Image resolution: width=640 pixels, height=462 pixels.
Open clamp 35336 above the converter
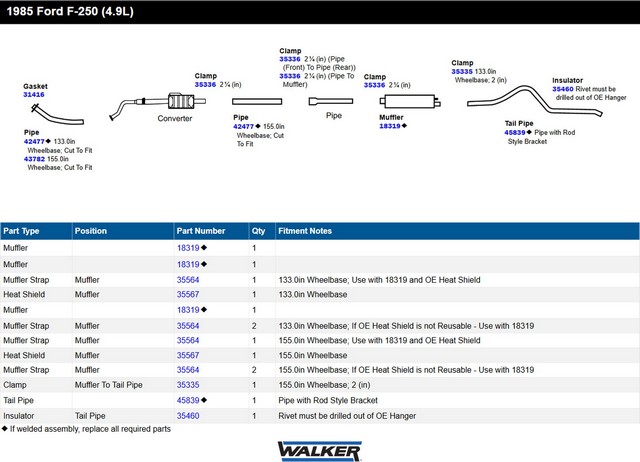coord(205,84)
